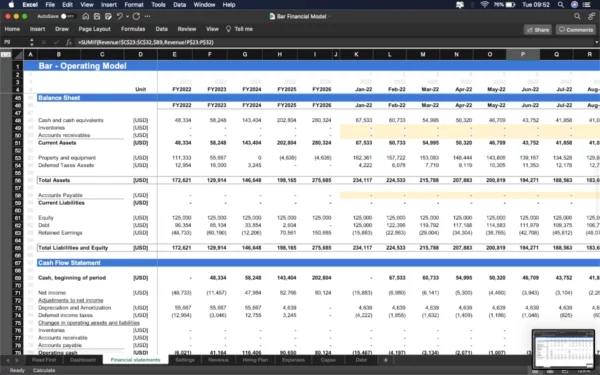Open Spotlight search in the macOS menu bar
The height and width of the screenshot is (375, 600).
[x=561, y=5]
